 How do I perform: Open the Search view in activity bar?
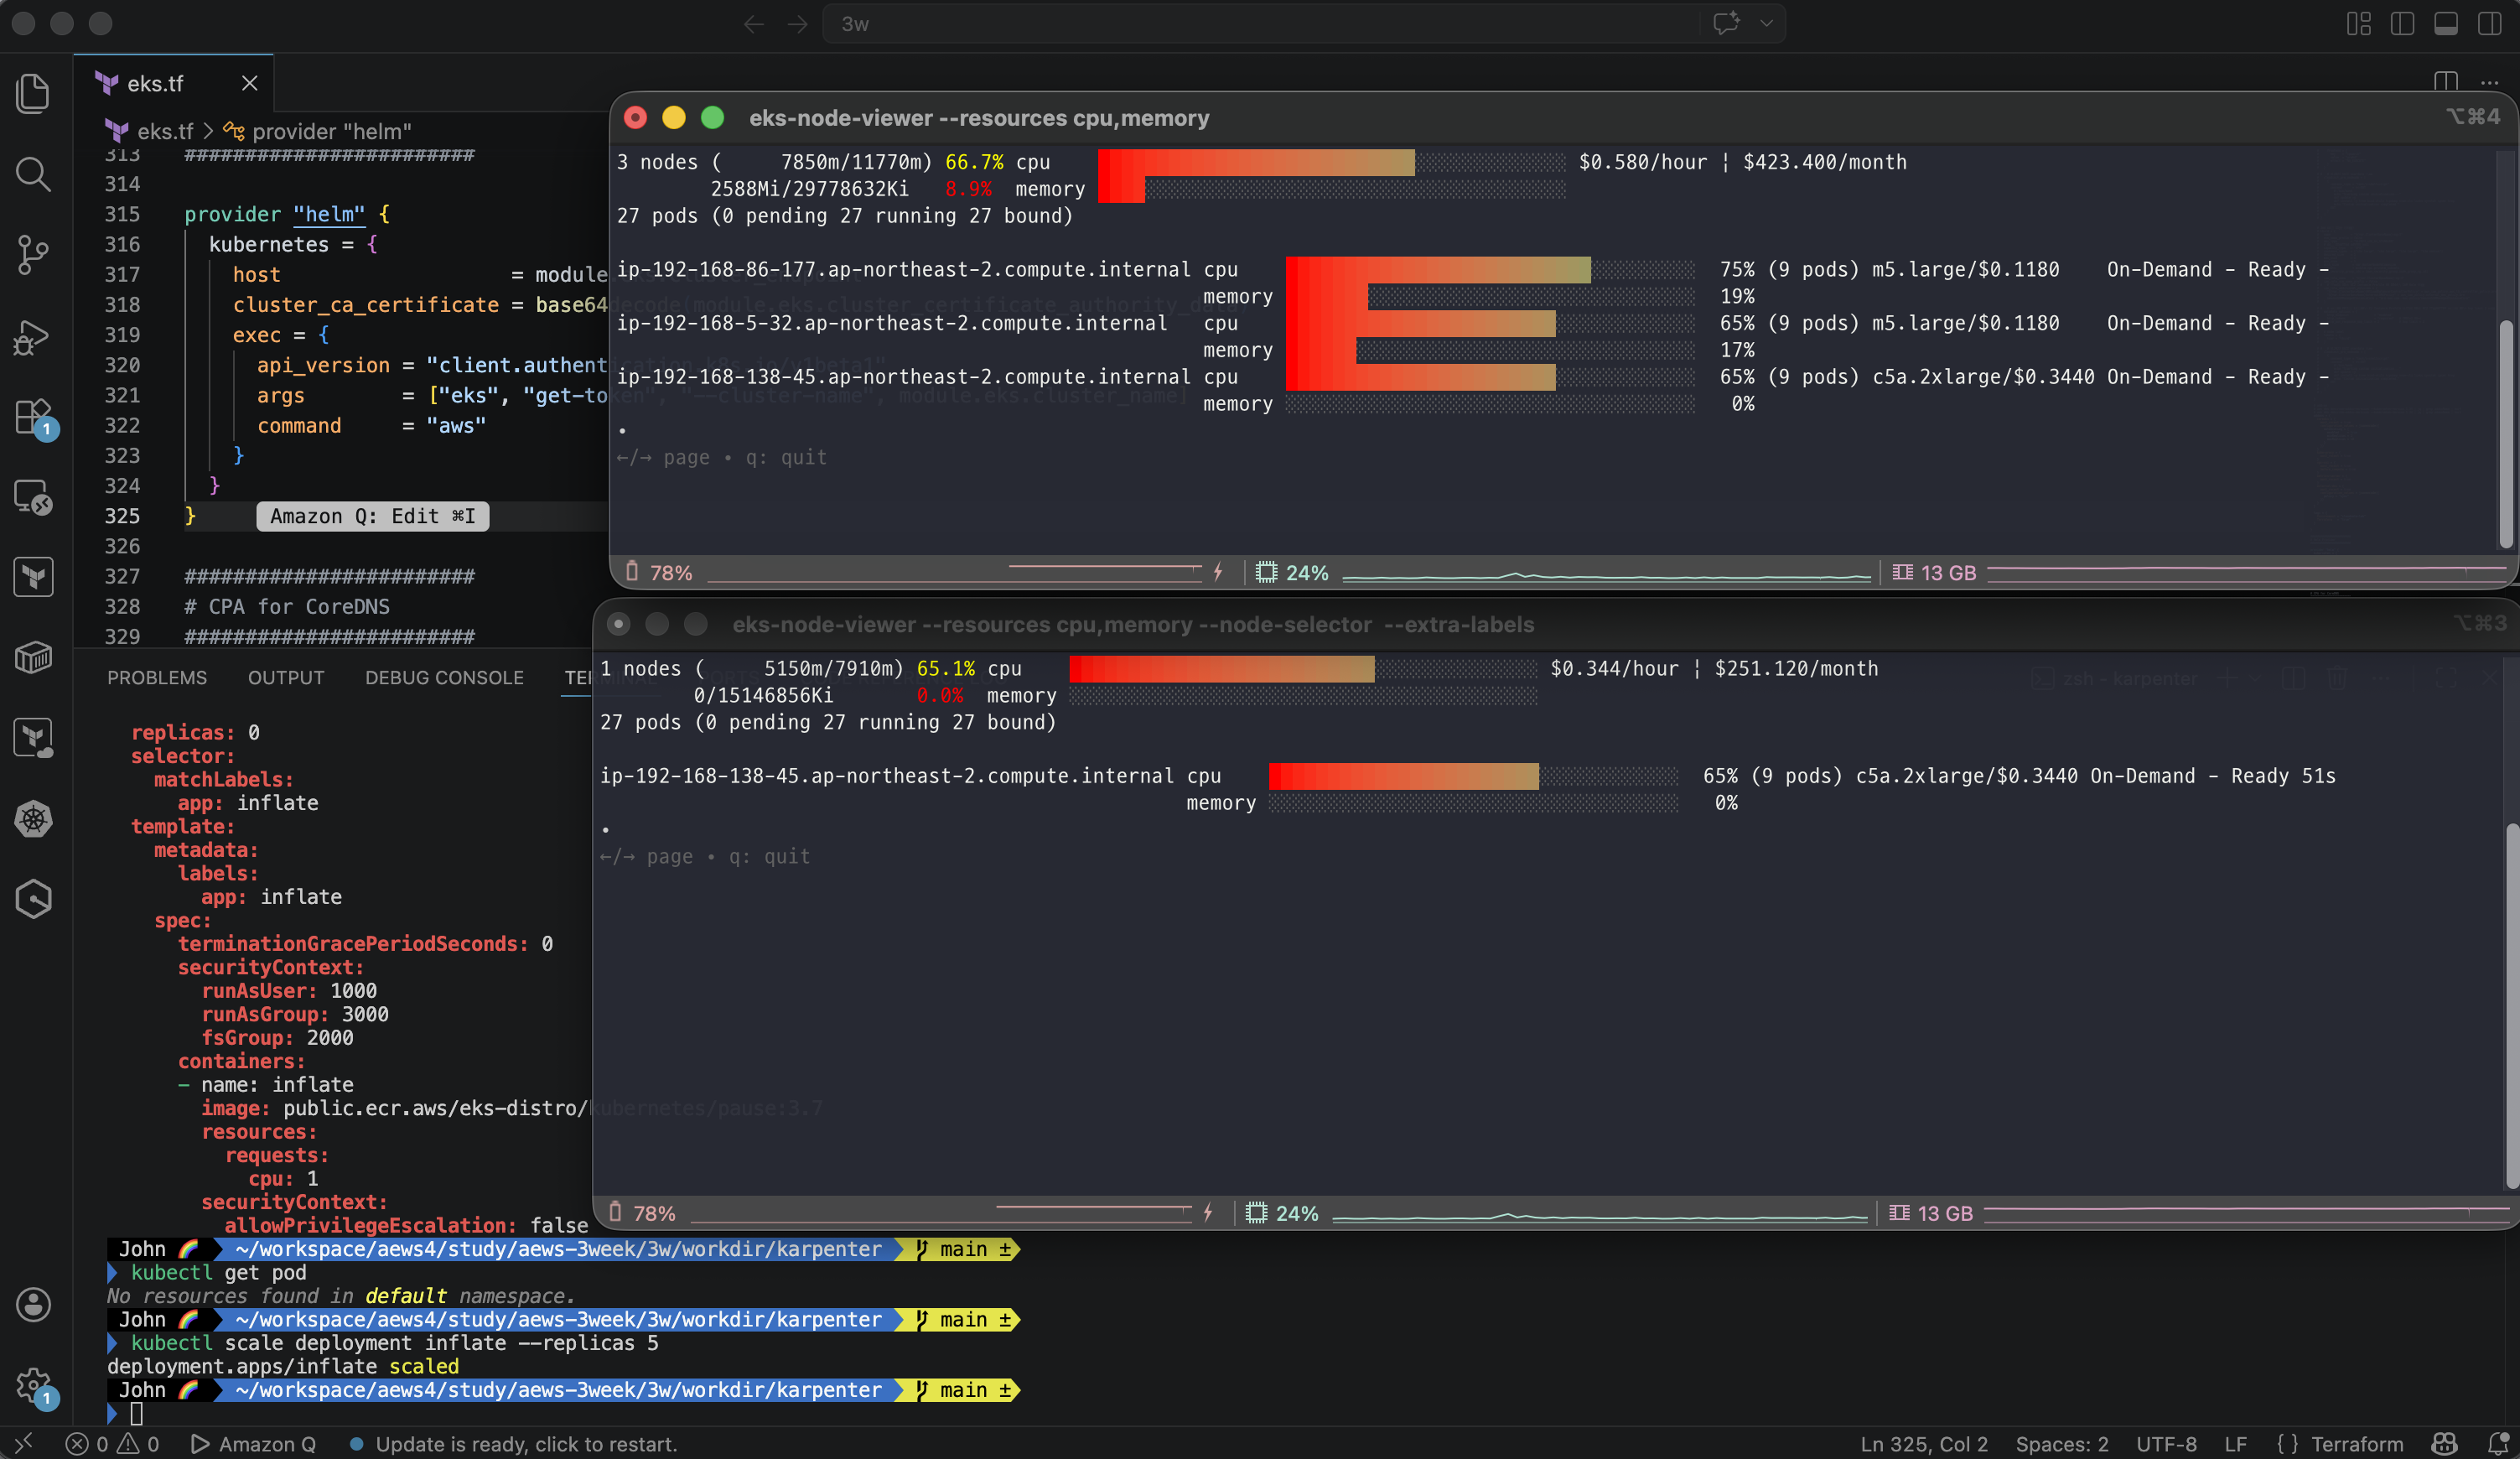[33, 174]
